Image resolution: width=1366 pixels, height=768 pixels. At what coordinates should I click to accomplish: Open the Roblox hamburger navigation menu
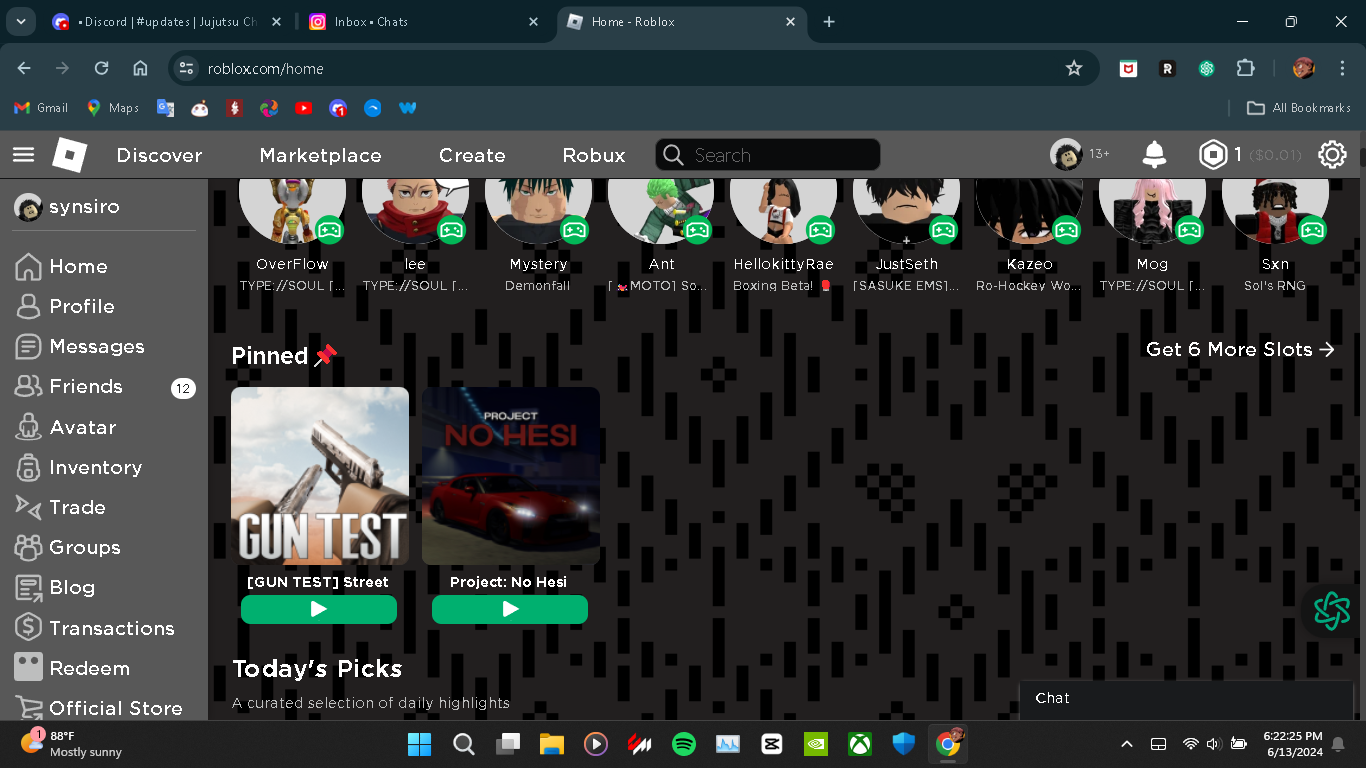coord(23,155)
